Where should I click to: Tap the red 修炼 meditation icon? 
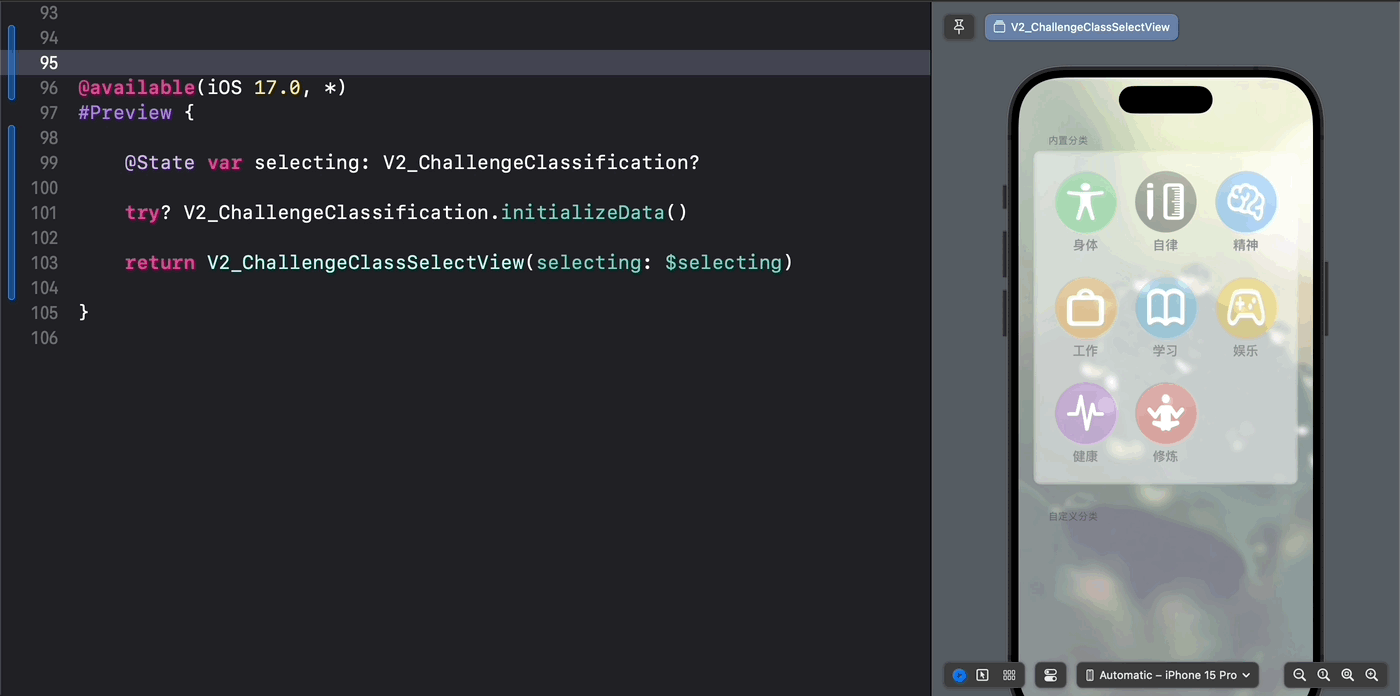click(x=1166, y=413)
